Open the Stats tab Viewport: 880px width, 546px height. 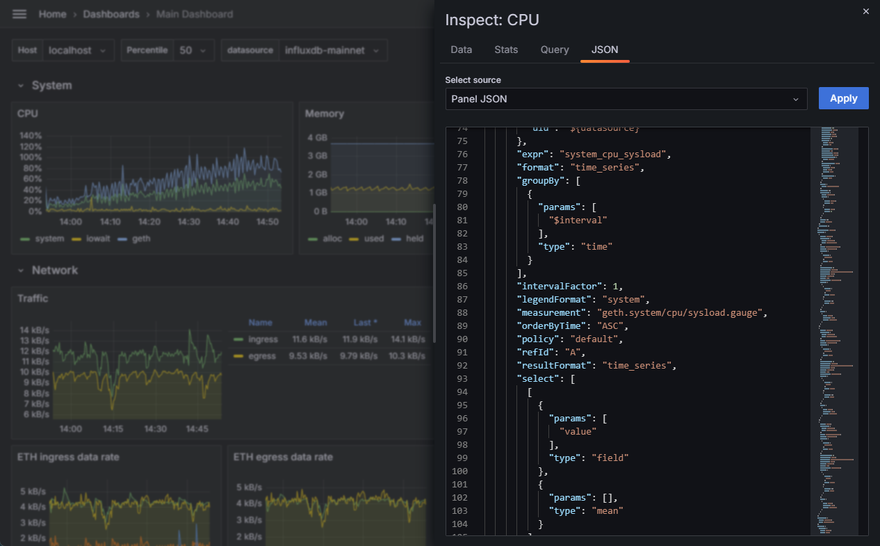click(x=506, y=50)
